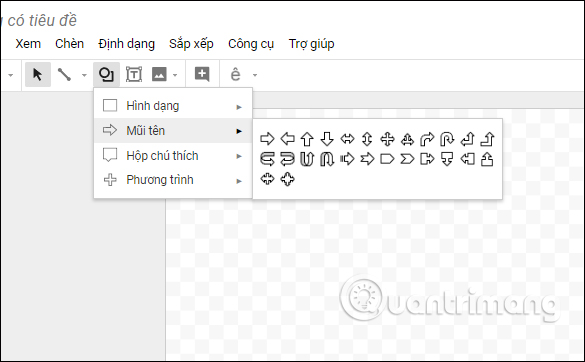Open the Xem menu
Screen dimensions: 585x362
28,44
